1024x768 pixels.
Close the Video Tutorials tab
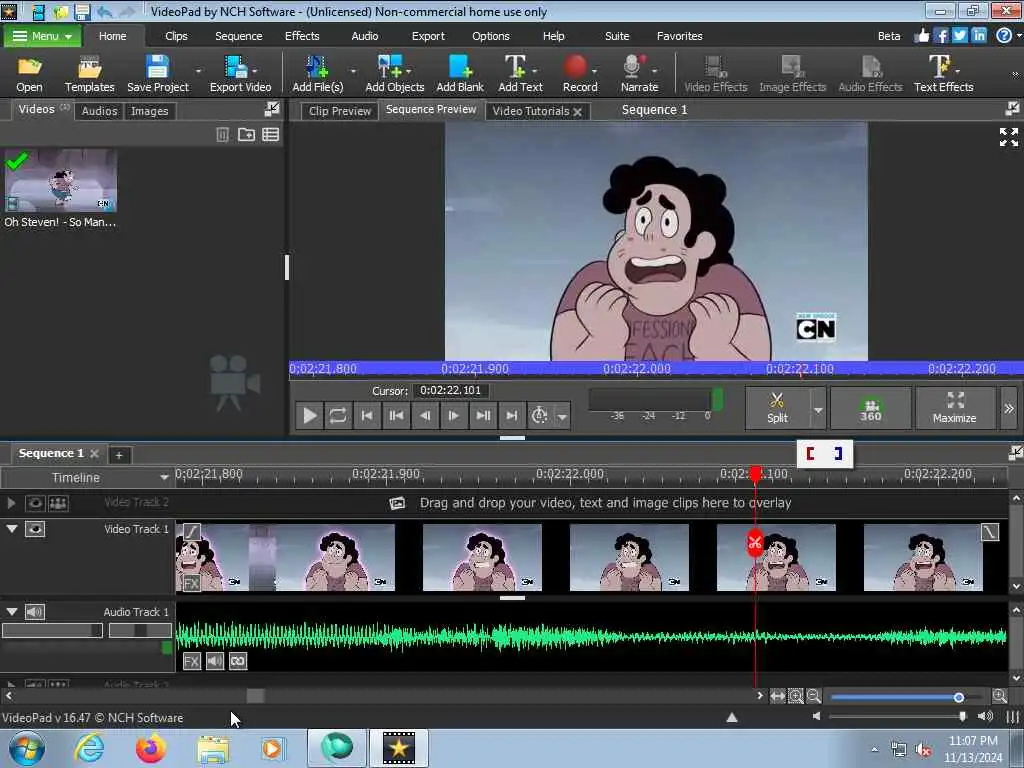577,112
